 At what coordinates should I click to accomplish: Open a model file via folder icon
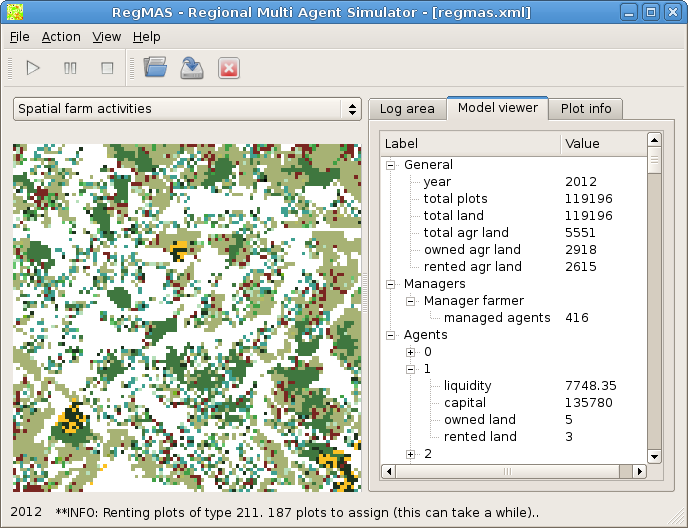click(x=155, y=68)
